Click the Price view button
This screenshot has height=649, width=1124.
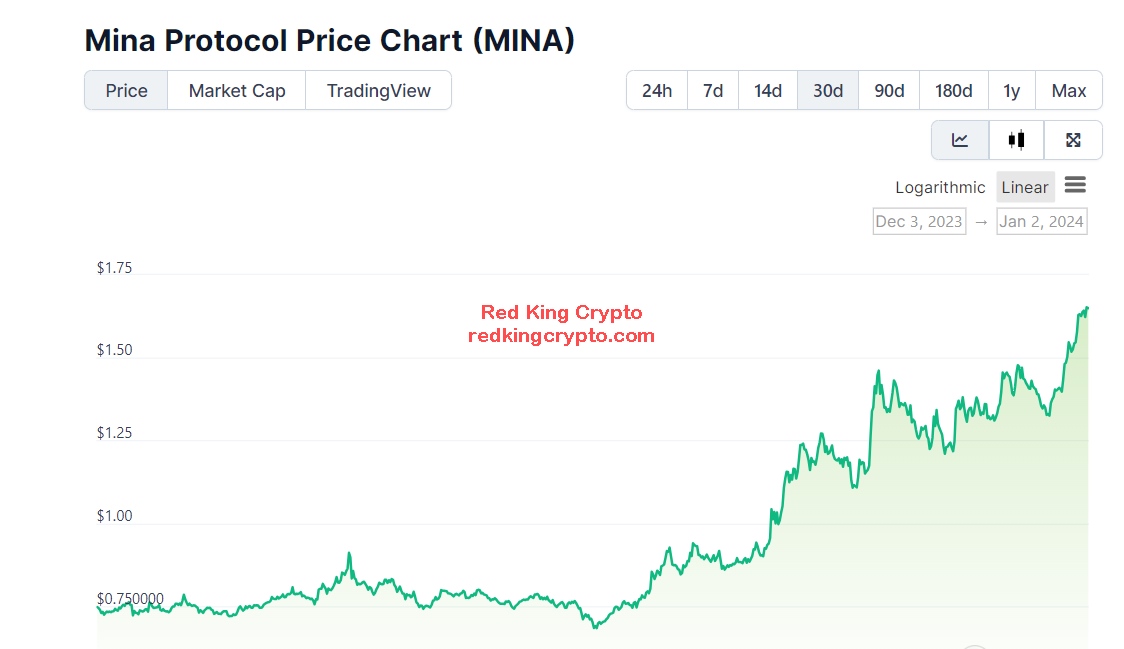pos(125,90)
